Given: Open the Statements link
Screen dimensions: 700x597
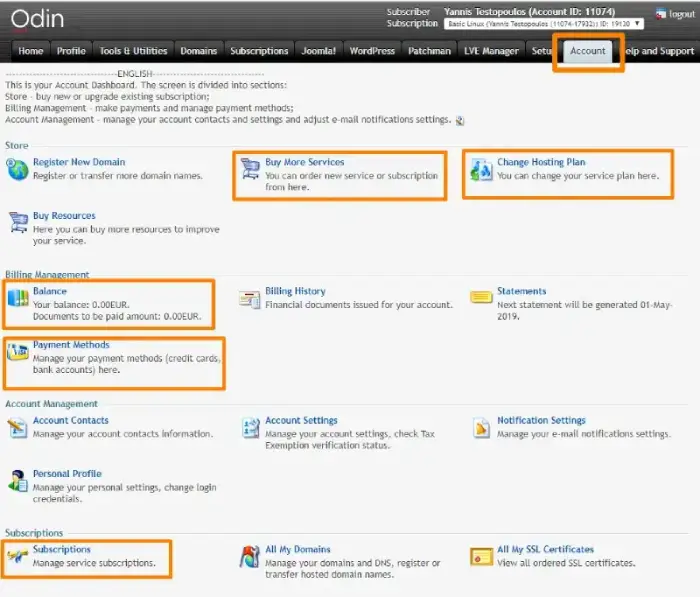Looking at the screenshot, I should pyautogui.click(x=522, y=291).
